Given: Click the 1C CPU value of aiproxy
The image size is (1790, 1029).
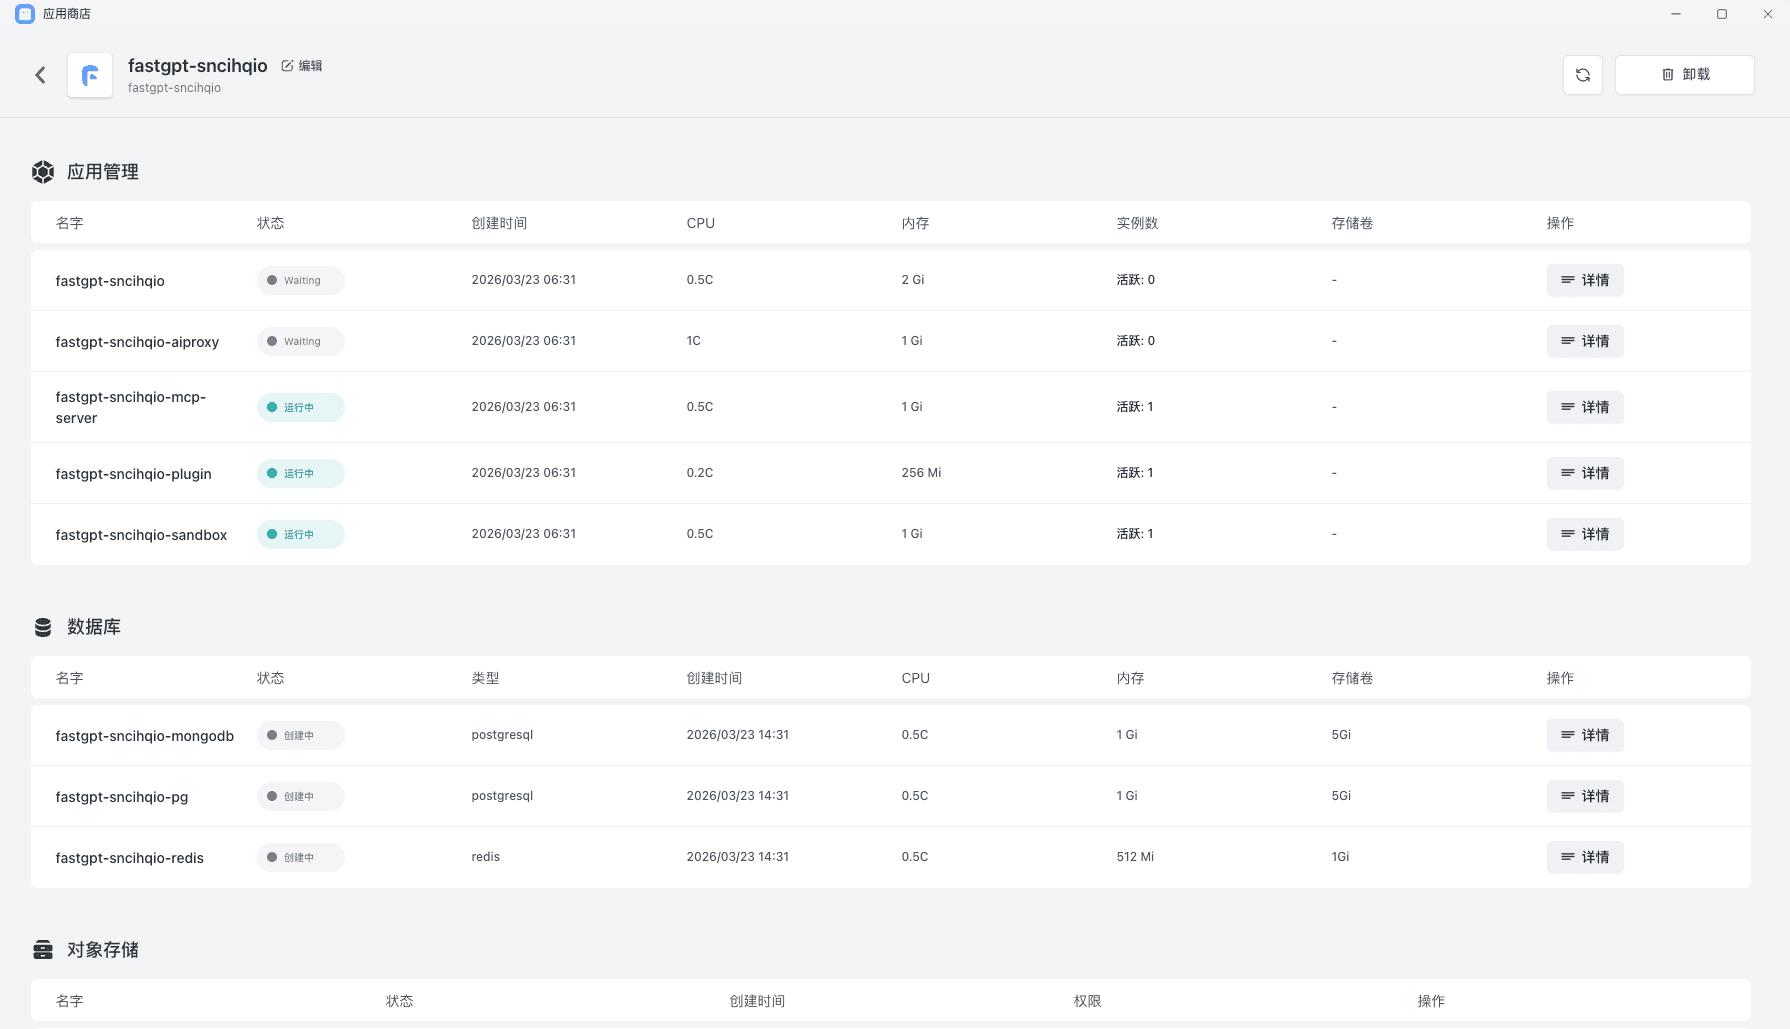Looking at the screenshot, I should 693,341.
